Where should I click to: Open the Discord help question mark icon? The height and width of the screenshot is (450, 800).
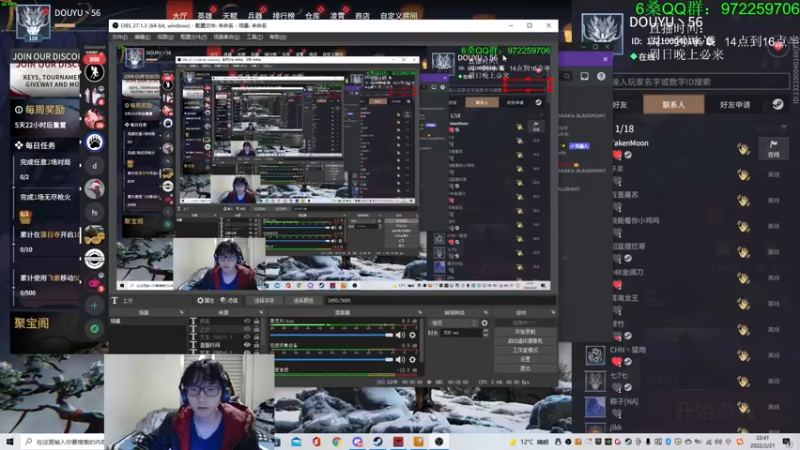(x=601, y=77)
